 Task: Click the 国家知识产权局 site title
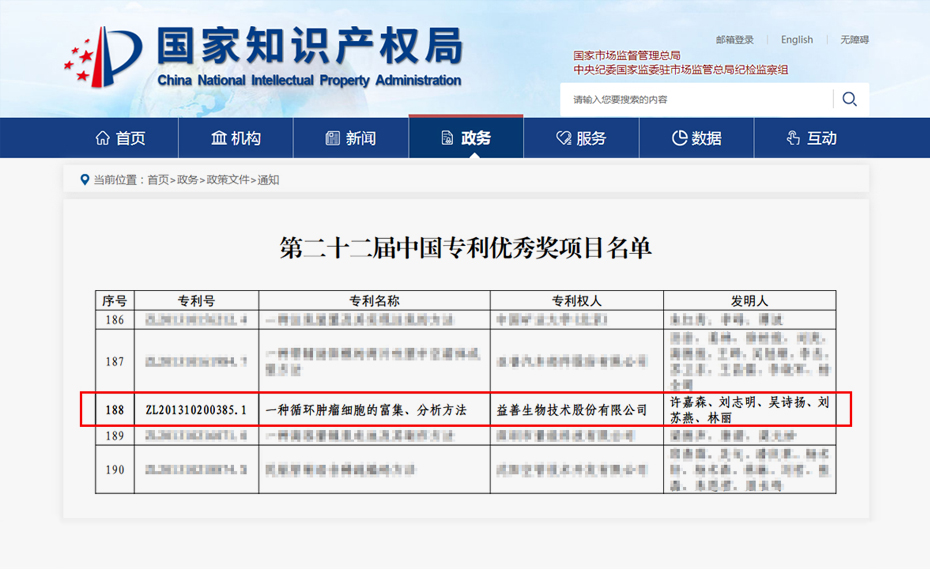[310, 46]
